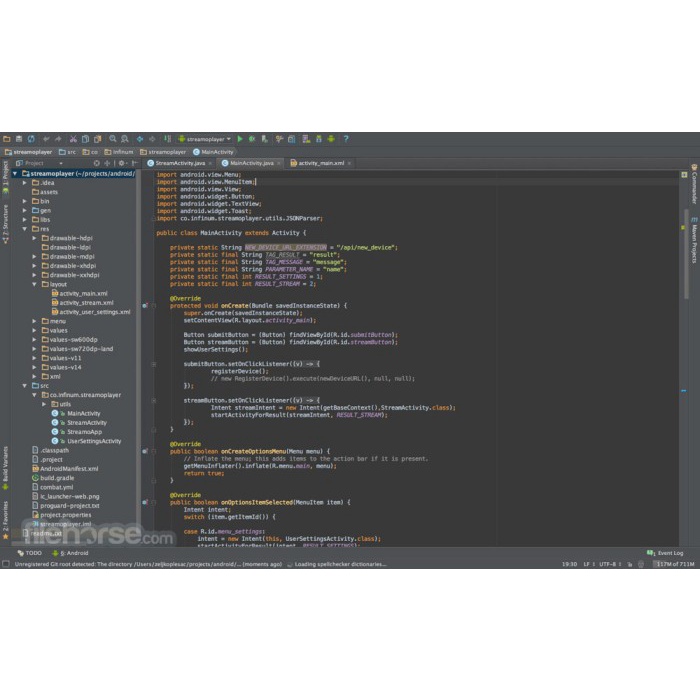Image resolution: width=700 pixels, height=700 pixels.
Task: Redo the edit via toolbar arrow
Action: pyautogui.click(x=58, y=139)
